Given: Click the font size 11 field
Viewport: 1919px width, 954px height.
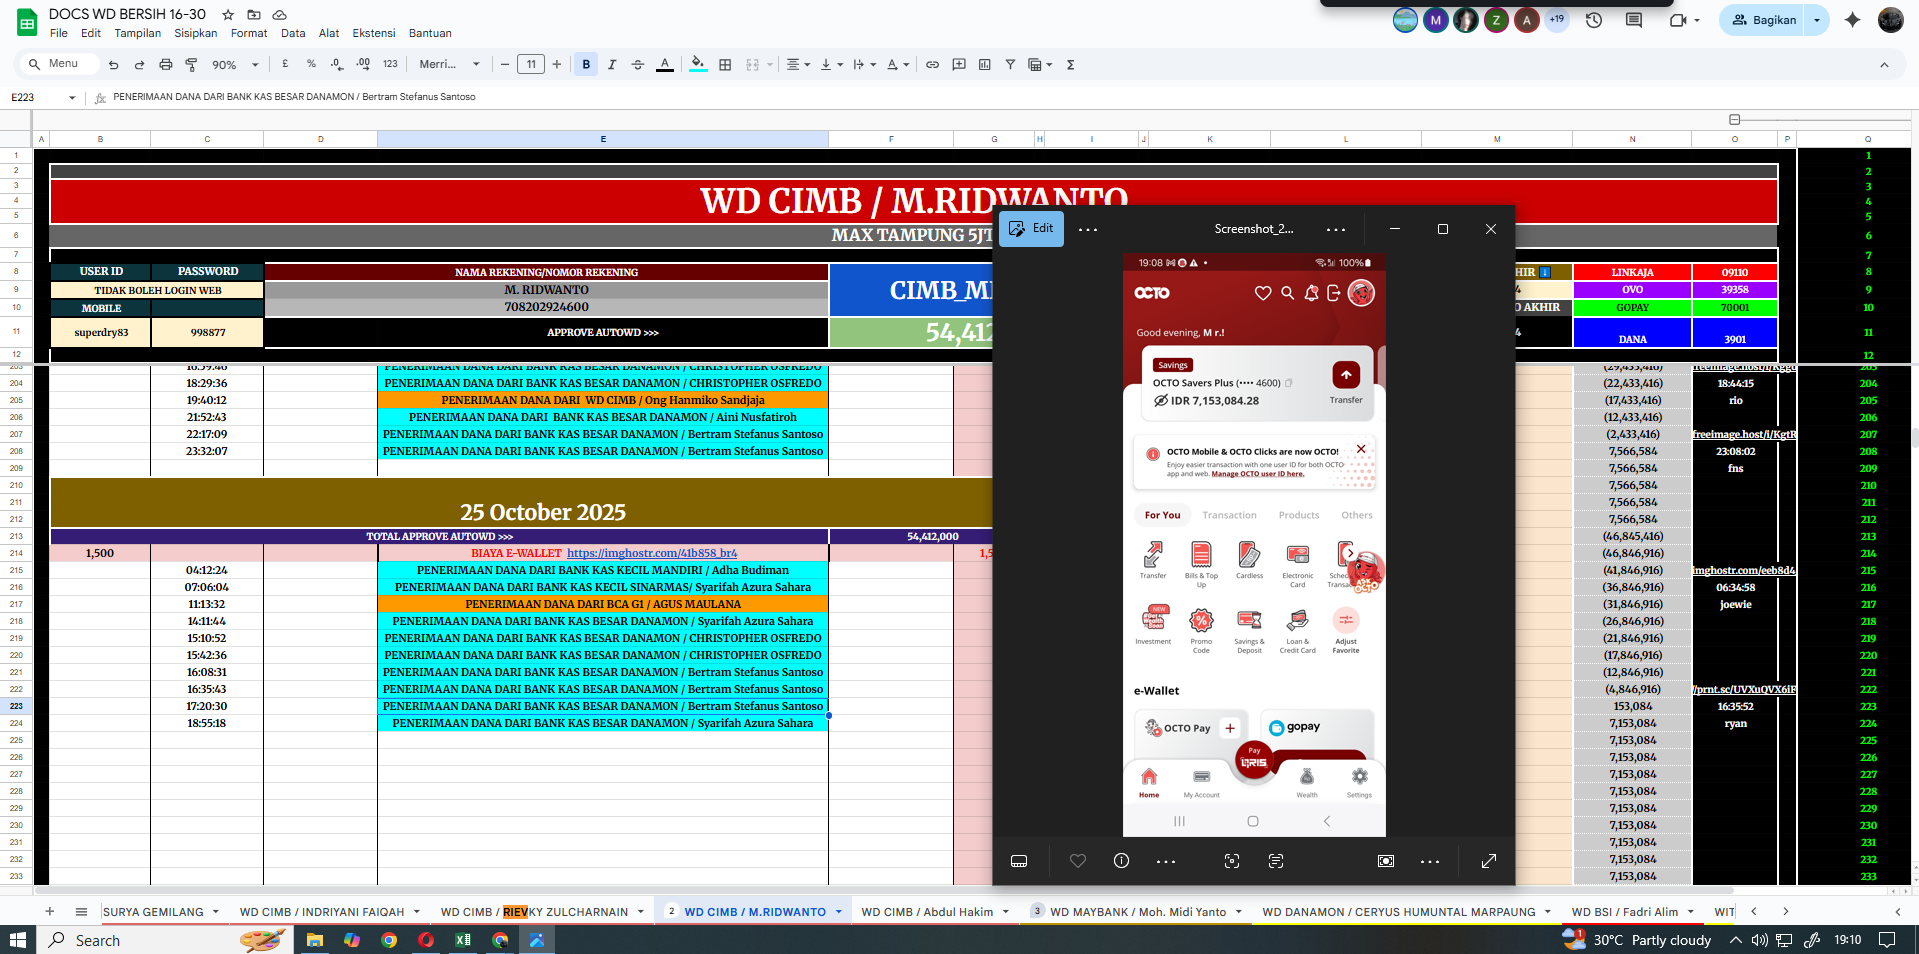Looking at the screenshot, I should pos(531,65).
